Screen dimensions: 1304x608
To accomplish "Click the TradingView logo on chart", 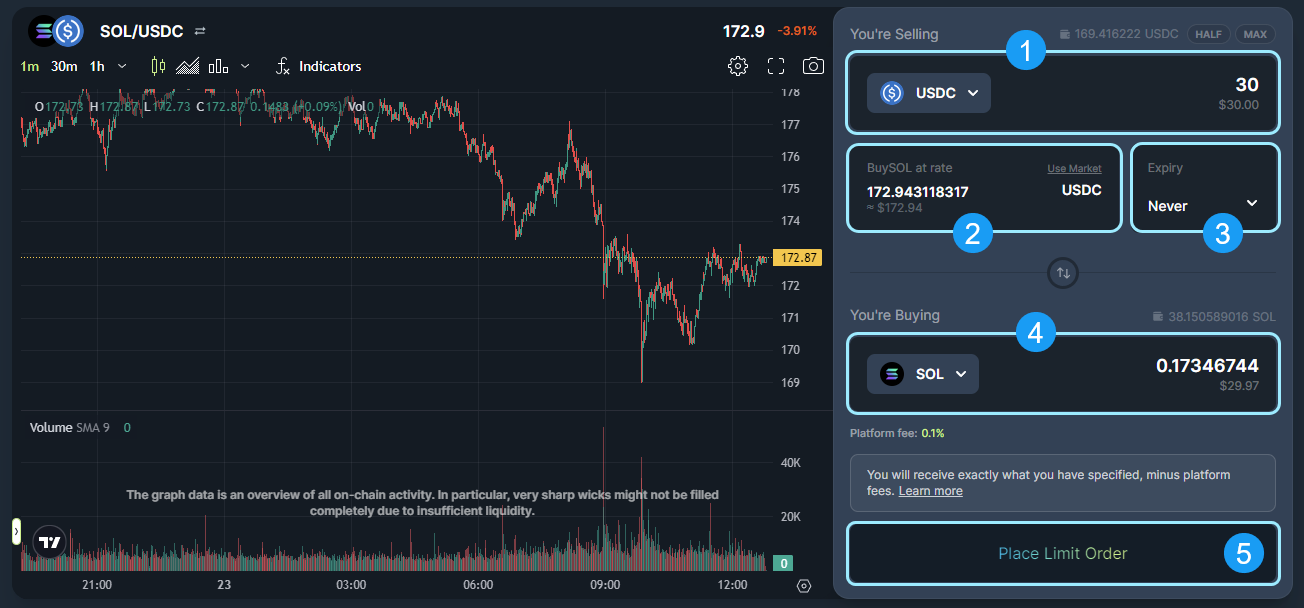I will click(x=48, y=543).
